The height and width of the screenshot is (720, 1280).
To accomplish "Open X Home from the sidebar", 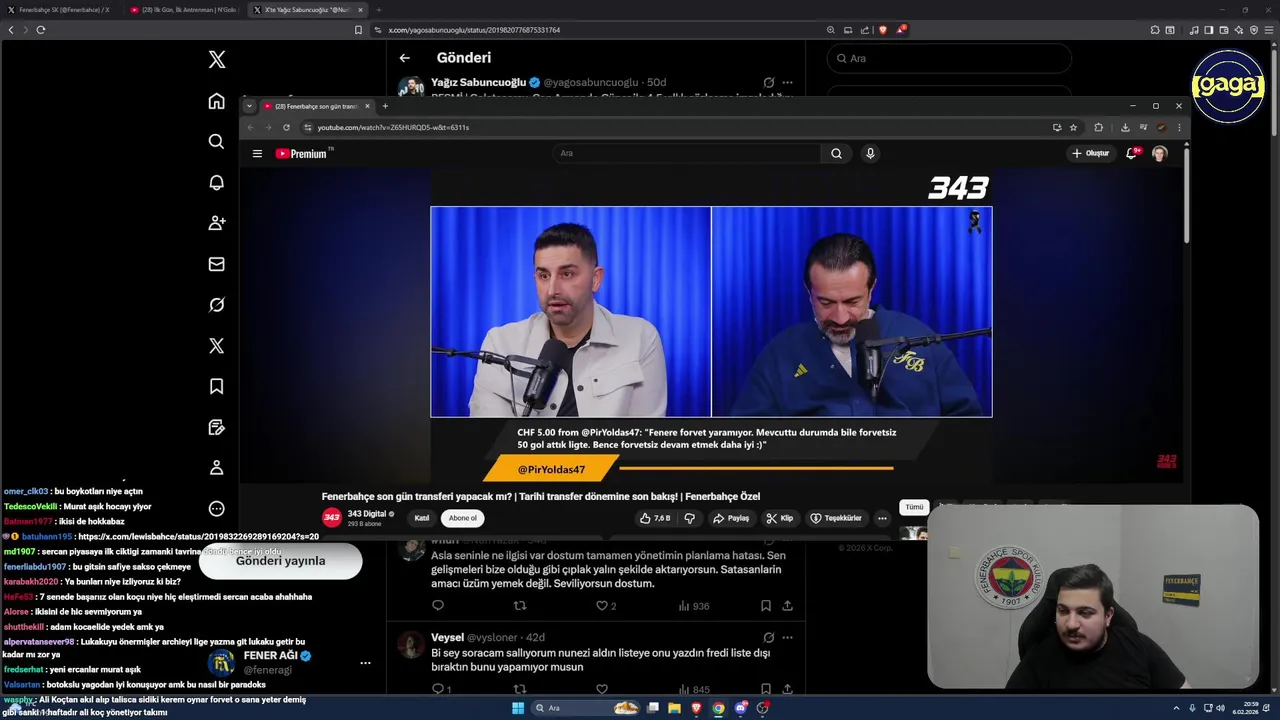I will pos(217,101).
